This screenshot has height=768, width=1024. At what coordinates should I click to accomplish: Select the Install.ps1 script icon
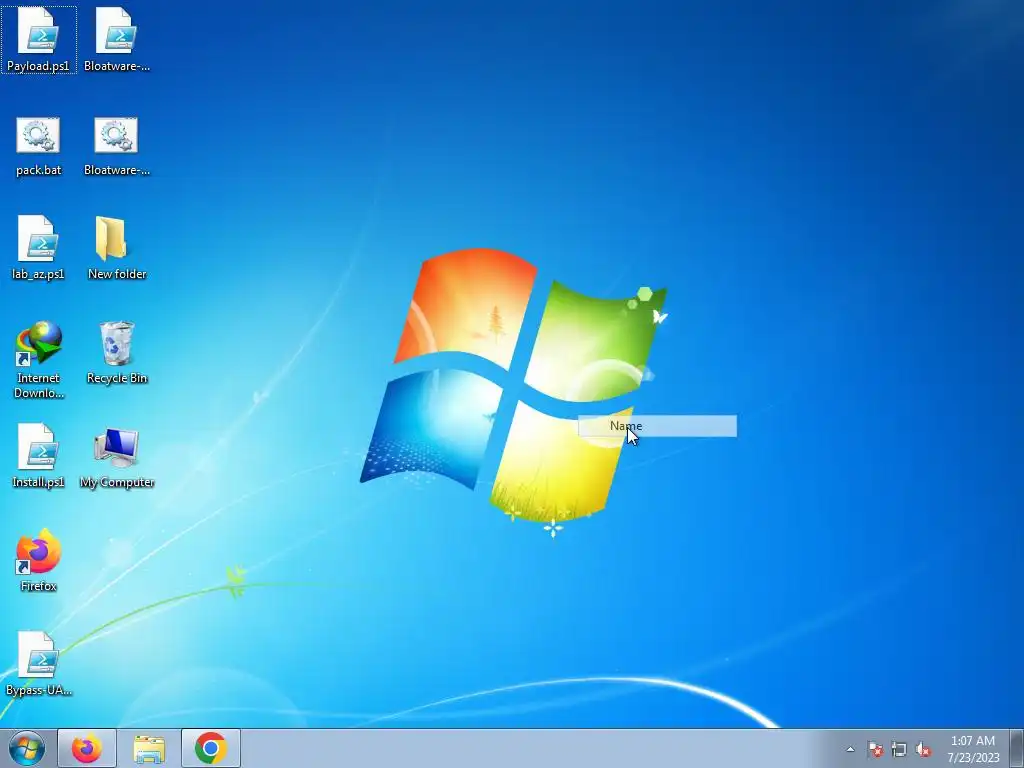[39, 456]
